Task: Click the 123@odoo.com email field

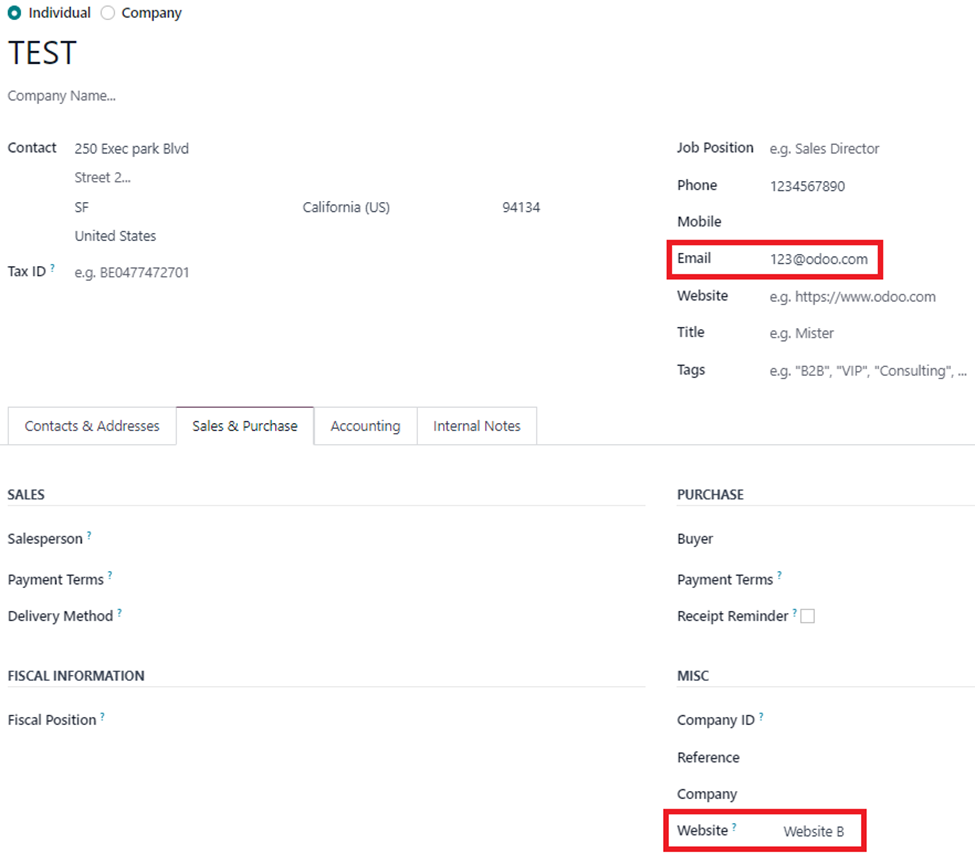Action: [819, 259]
